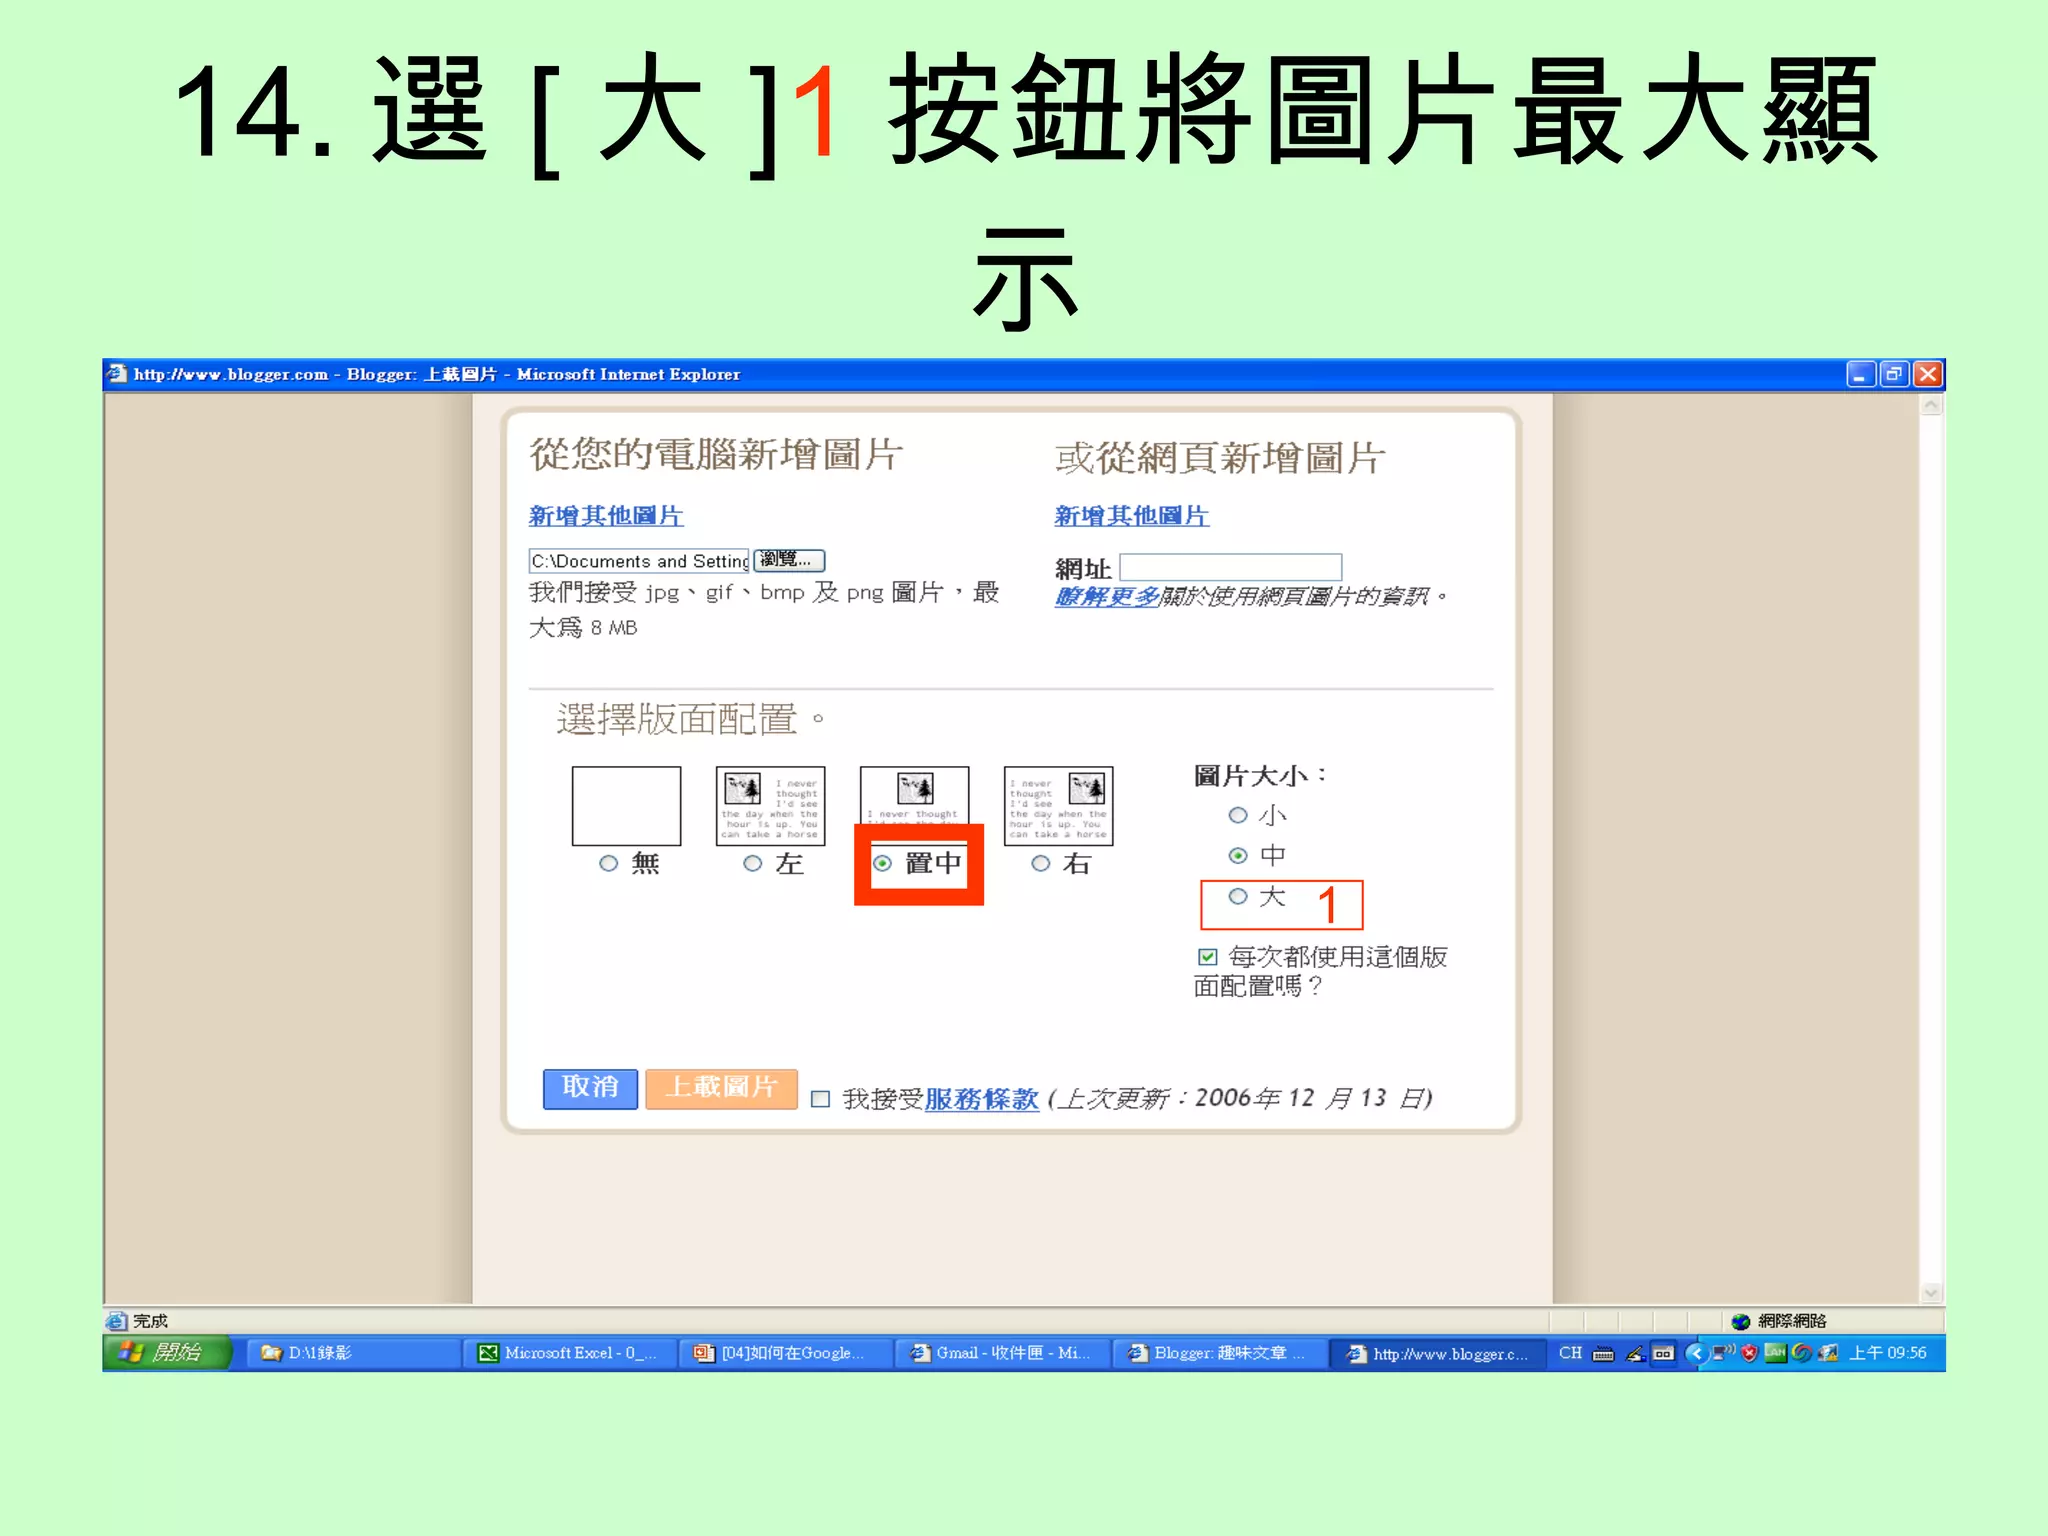2048x1536 pixels.
Task: Minimize the Internet Explorer window
Action: (x=1860, y=374)
